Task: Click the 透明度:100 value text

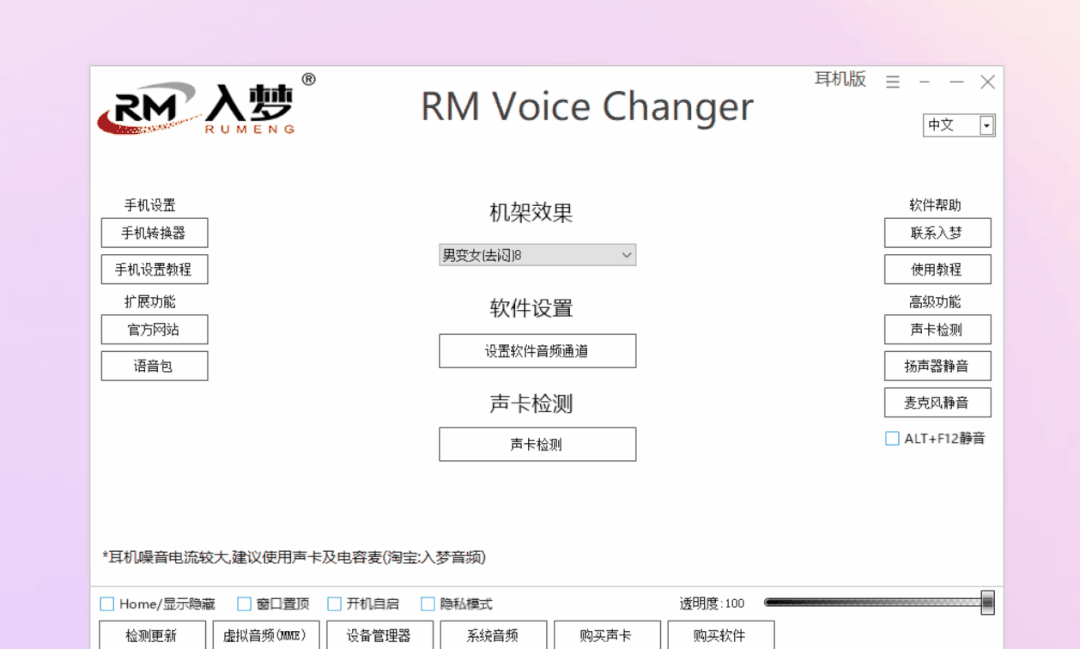Action: click(x=712, y=604)
